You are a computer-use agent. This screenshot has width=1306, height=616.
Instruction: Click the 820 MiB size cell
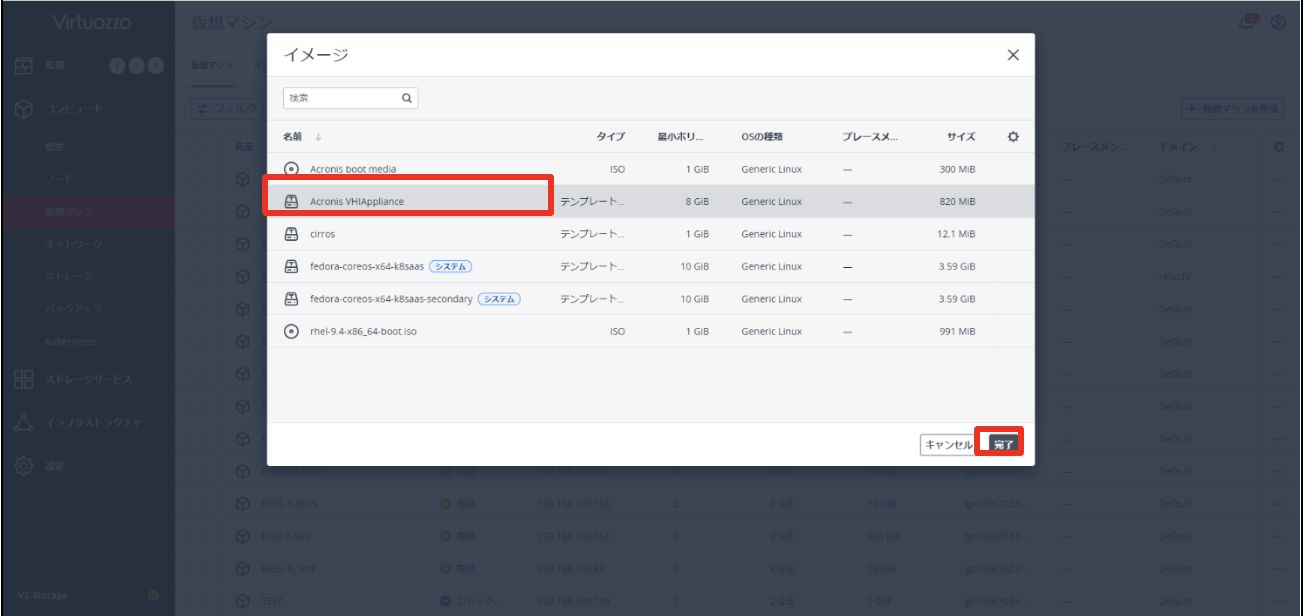(958, 202)
